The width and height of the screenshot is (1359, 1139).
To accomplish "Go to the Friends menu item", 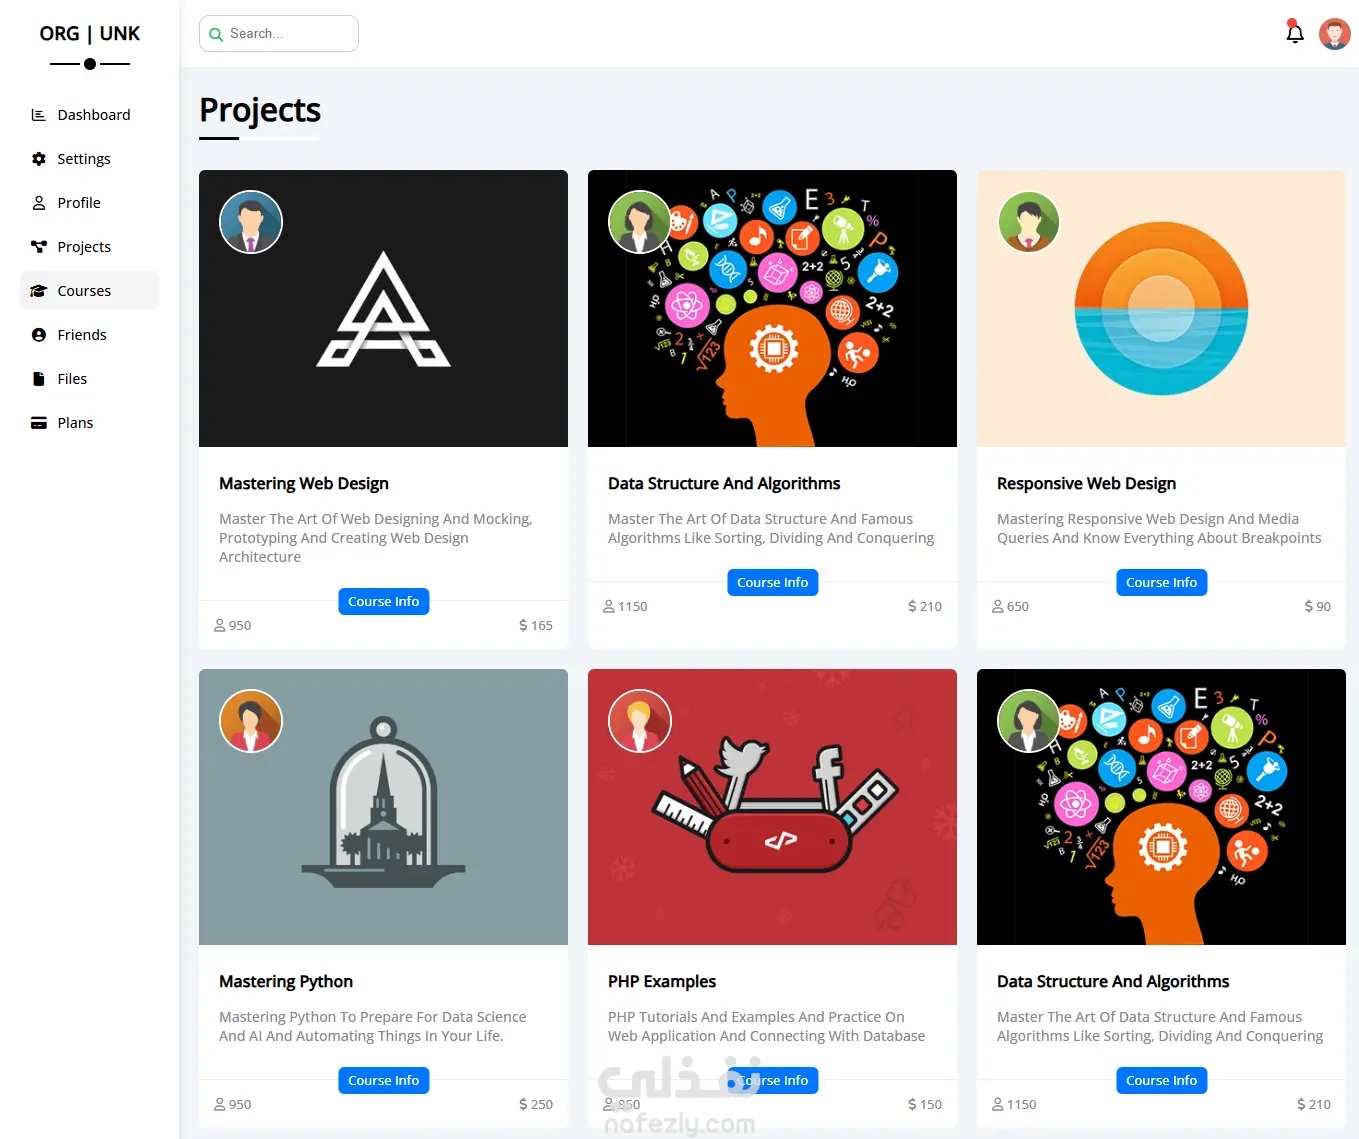I will tap(82, 335).
